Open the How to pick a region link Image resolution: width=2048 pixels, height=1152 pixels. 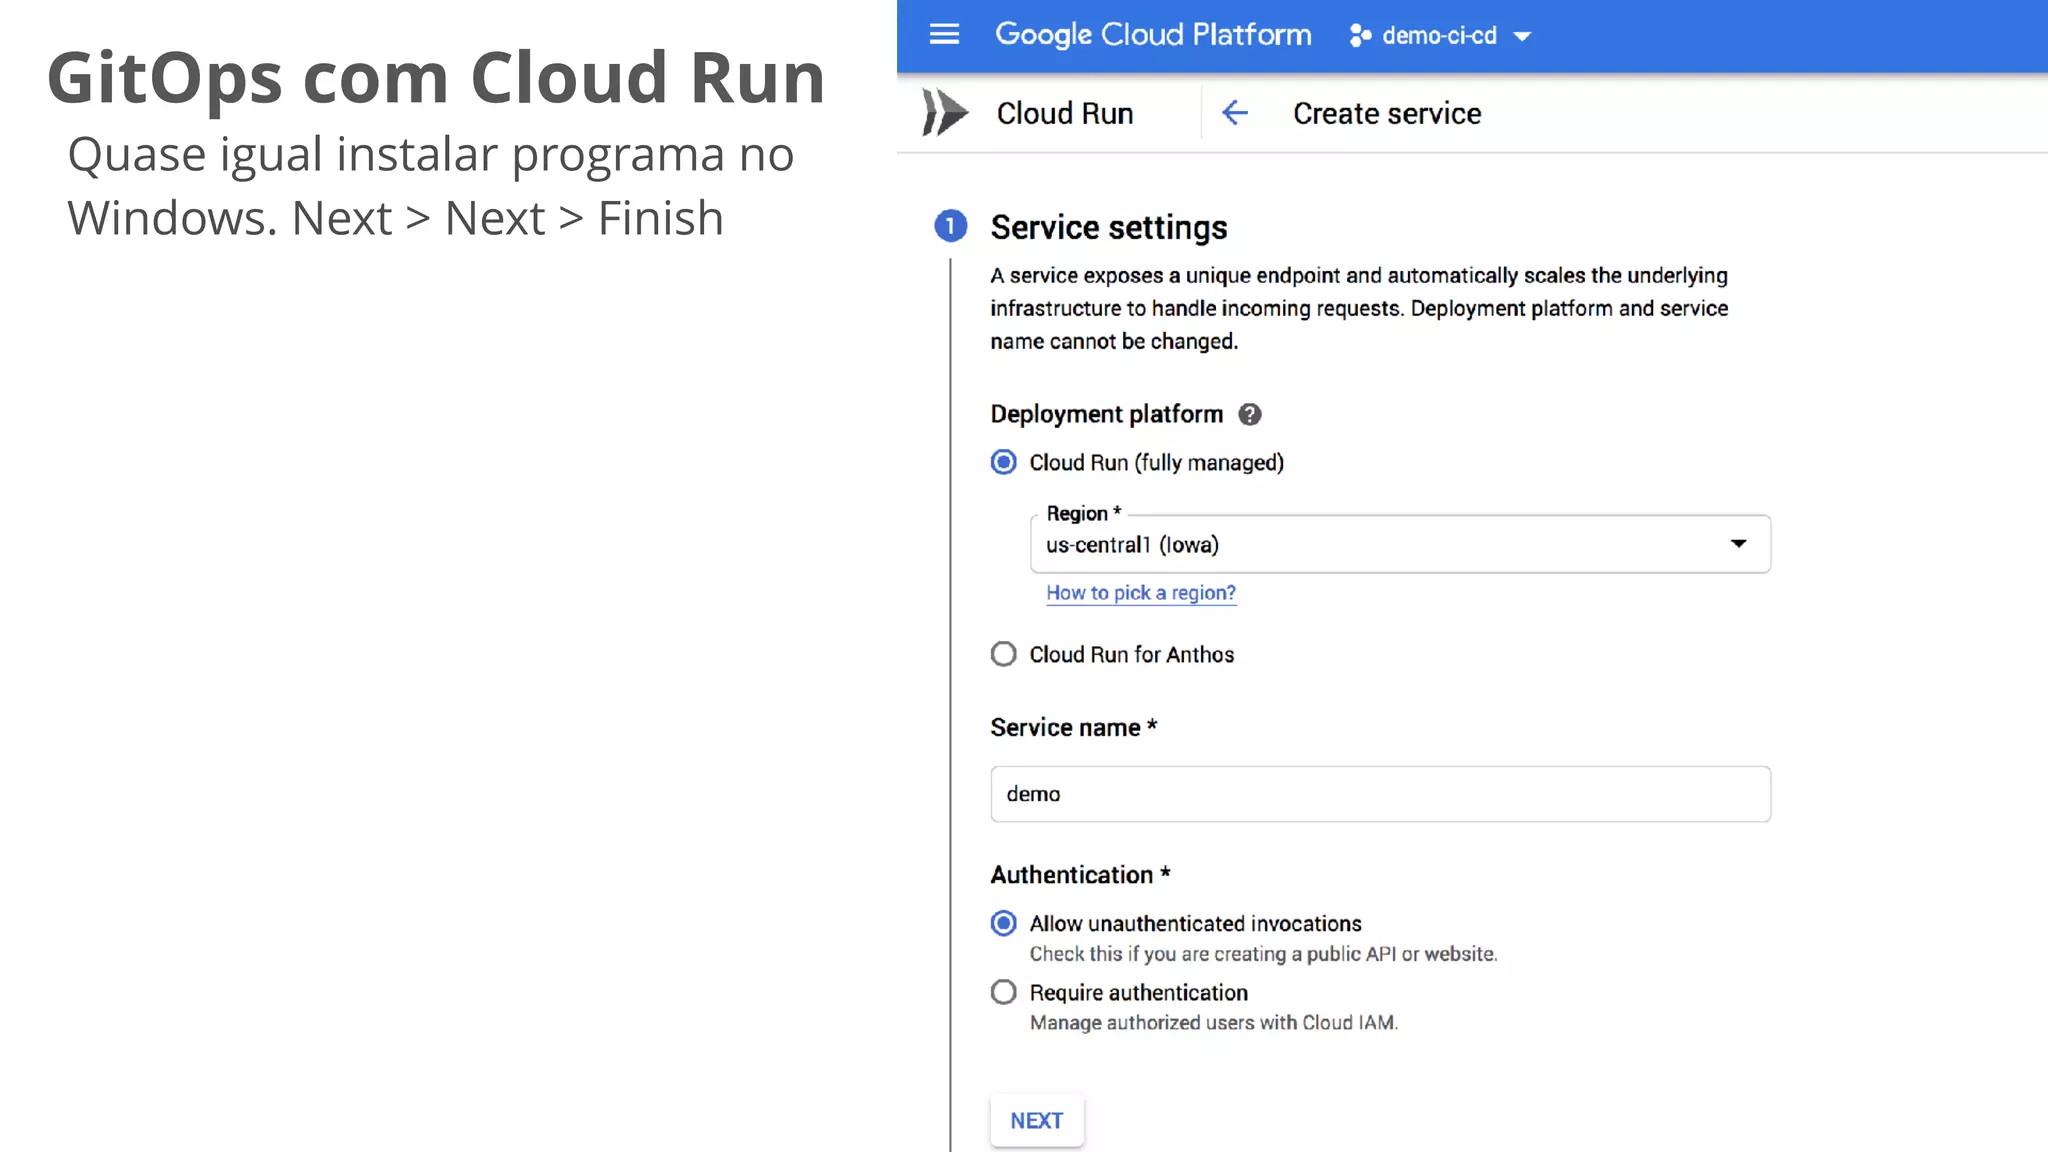pos(1141,593)
